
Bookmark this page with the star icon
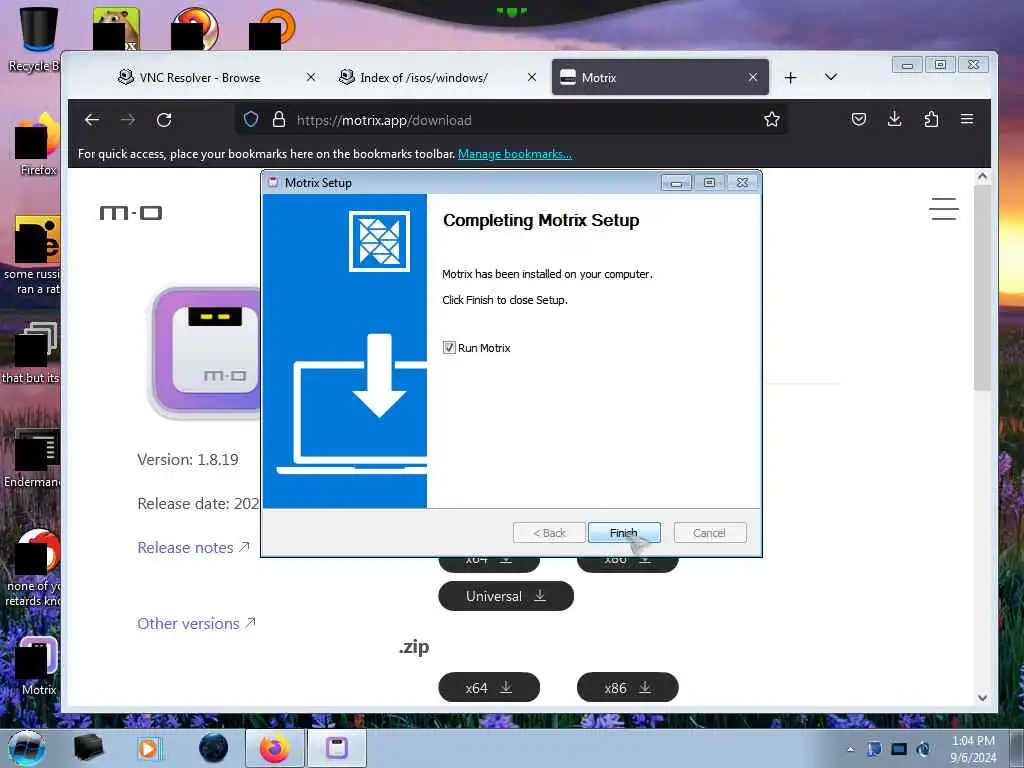[x=772, y=120]
